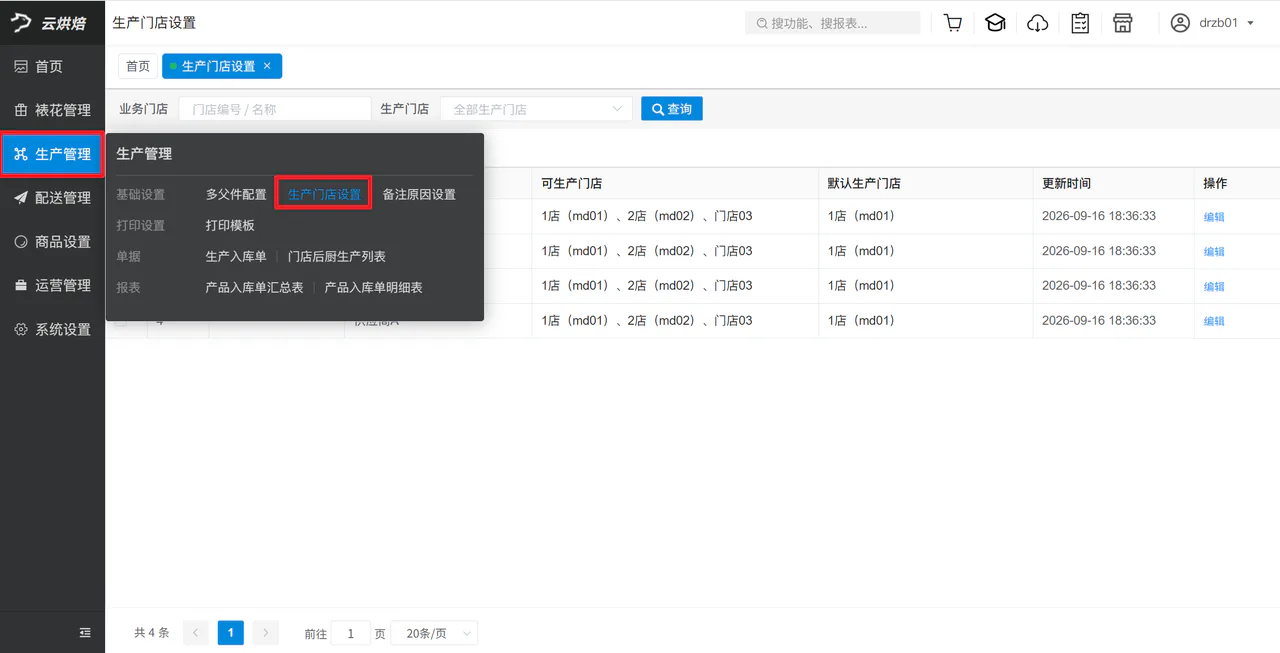
Task: Click the drzb01 user avatar icon
Action: pos(1181,23)
